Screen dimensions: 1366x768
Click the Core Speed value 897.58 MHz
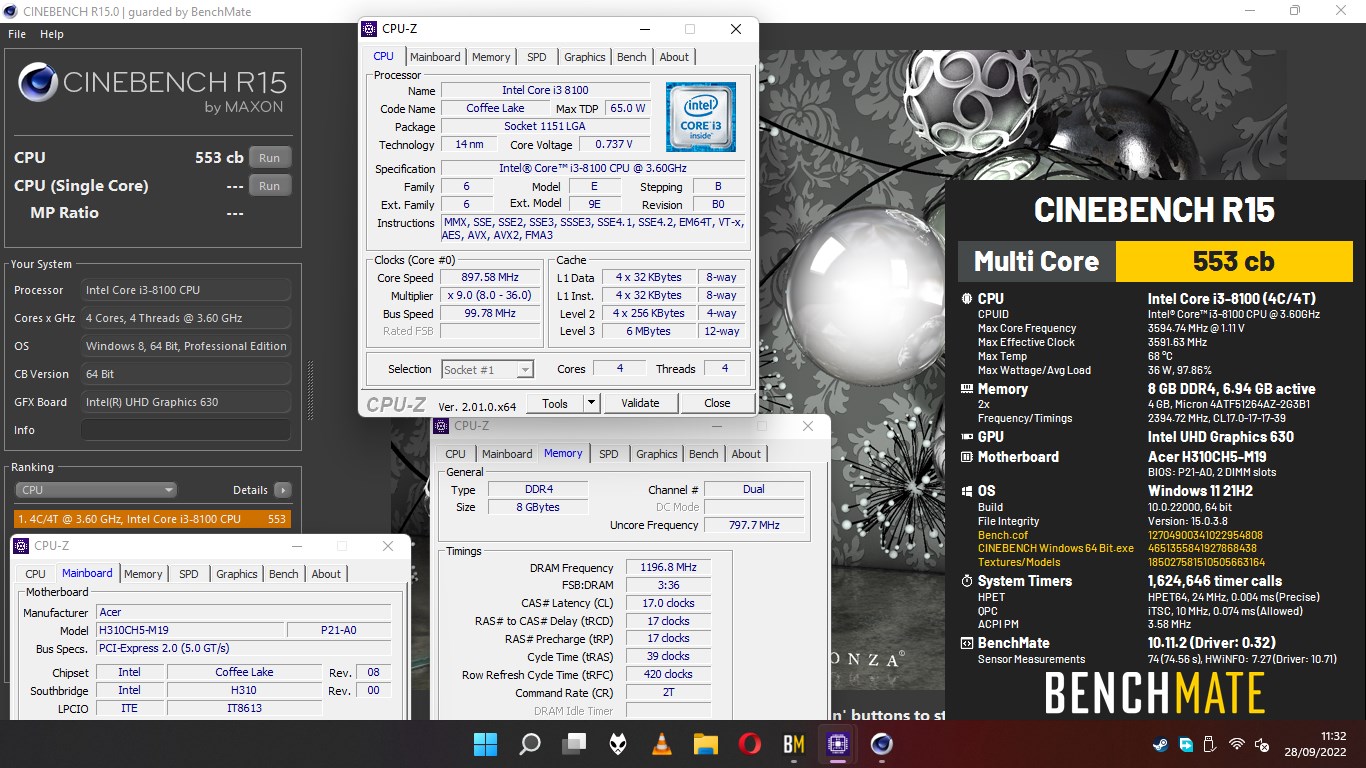[x=490, y=277]
